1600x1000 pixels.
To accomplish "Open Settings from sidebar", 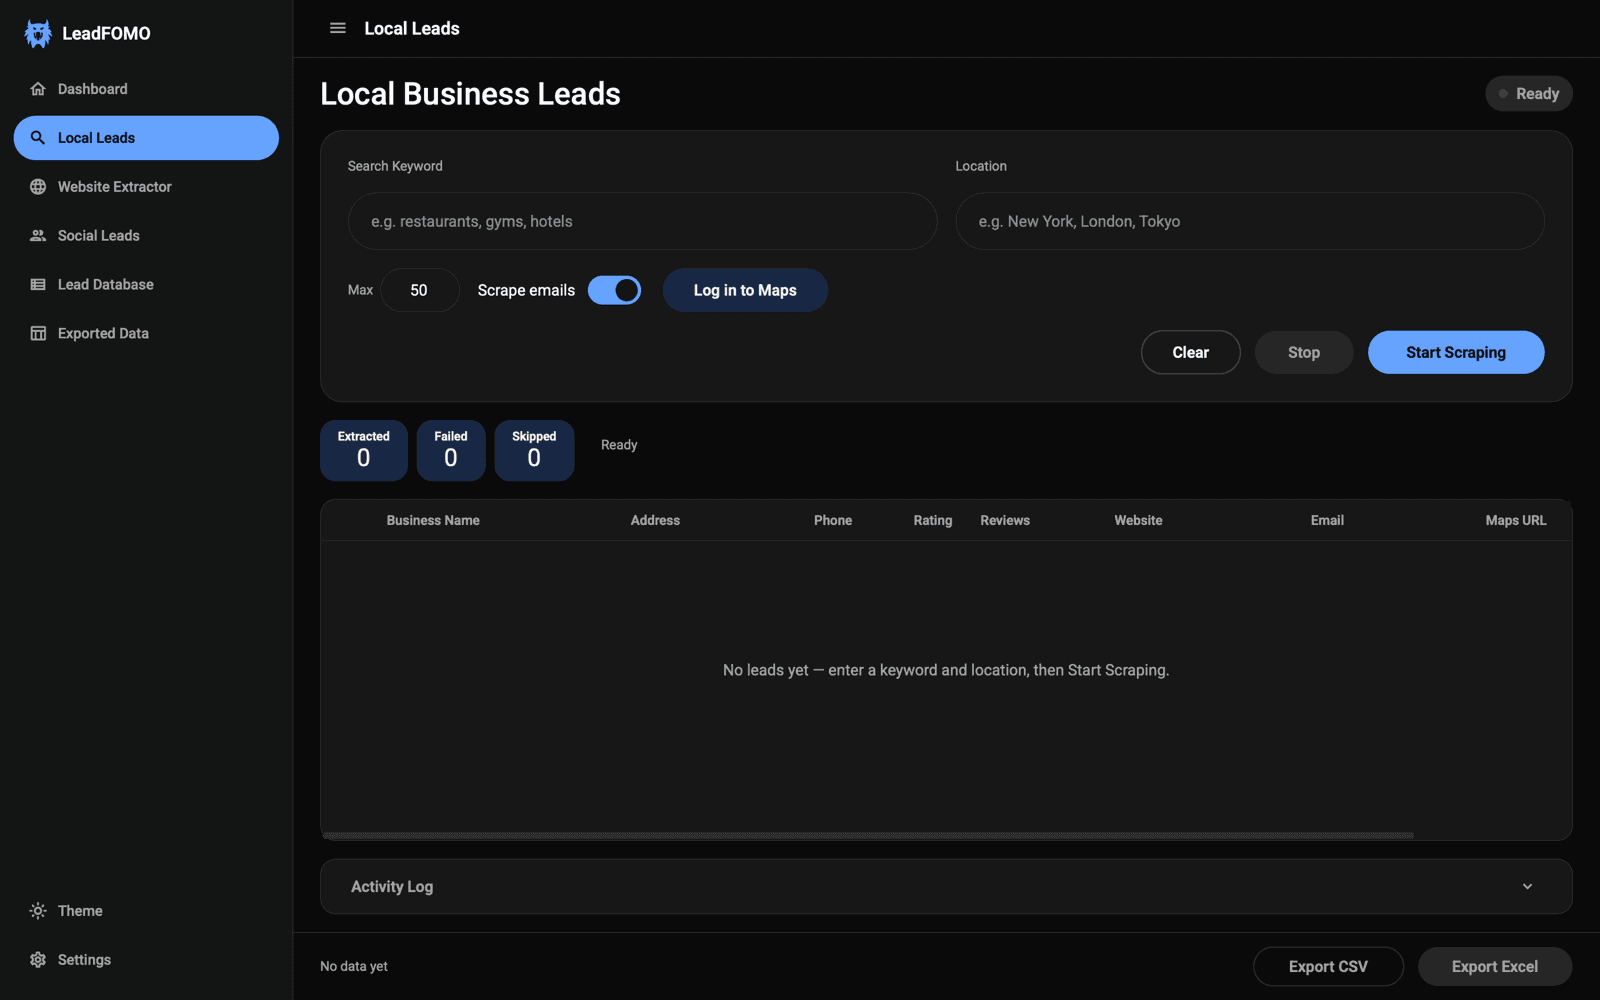I will tap(146, 960).
